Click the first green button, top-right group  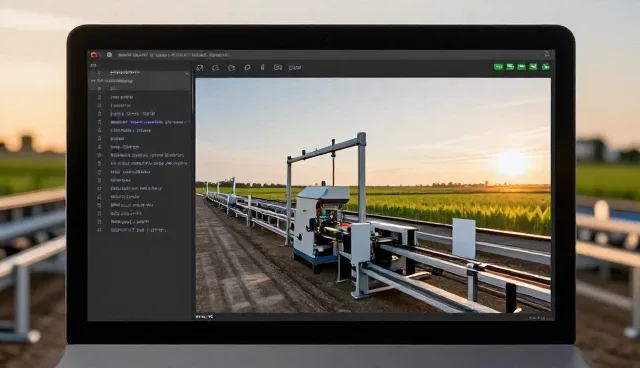pyautogui.click(x=498, y=67)
